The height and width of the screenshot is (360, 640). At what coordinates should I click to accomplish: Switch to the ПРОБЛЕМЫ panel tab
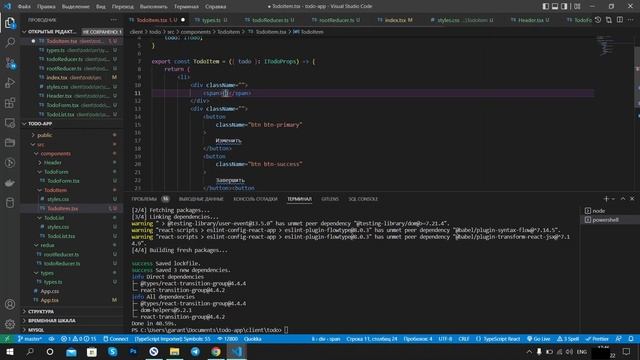(x=150, y=199)
